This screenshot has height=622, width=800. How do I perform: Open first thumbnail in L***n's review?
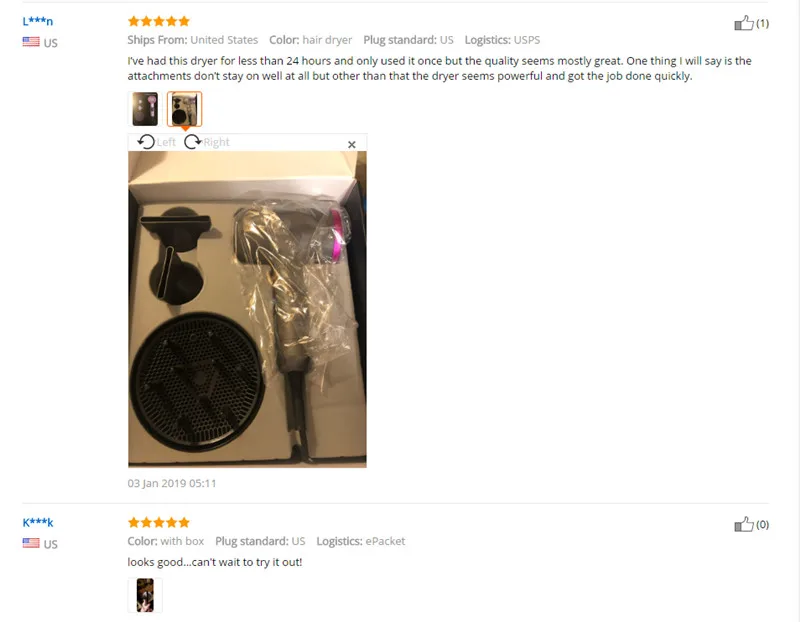[145, 109]
